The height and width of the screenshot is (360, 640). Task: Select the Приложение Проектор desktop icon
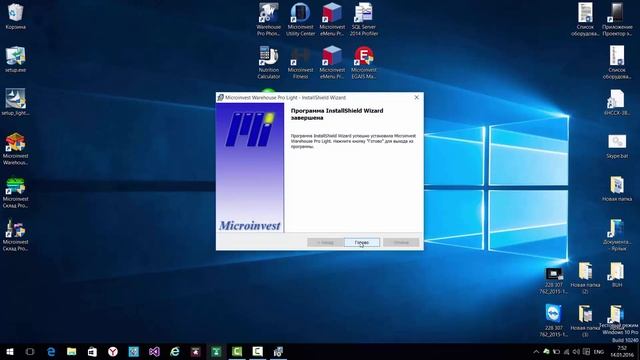click(617, 20)
